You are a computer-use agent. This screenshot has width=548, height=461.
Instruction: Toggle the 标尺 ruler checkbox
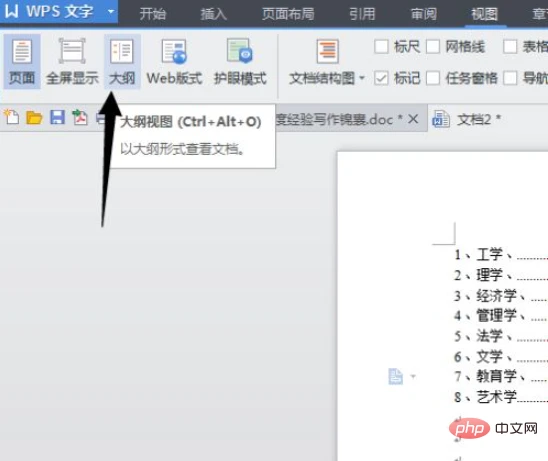(x=381, y=46)
